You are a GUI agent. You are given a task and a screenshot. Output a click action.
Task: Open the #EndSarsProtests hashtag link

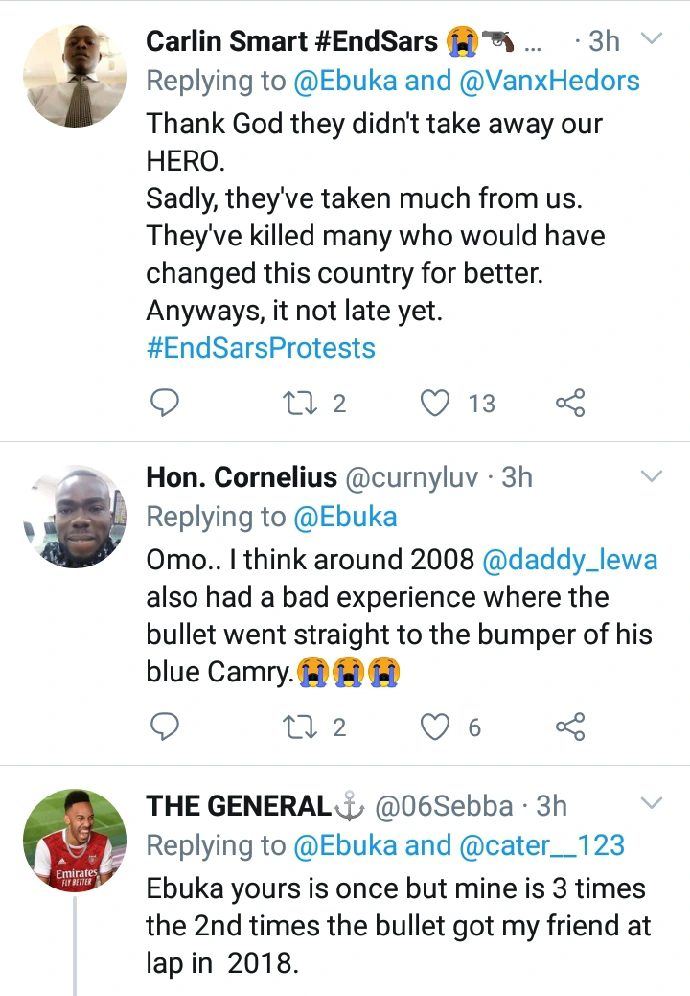(261, 347)
